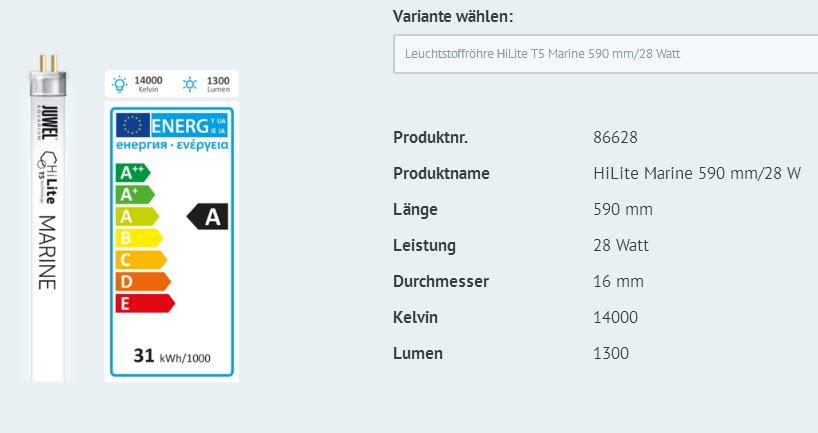Click the yellow B energy class bar
This screenshot has width=818, height=433.
click(138, 238)
